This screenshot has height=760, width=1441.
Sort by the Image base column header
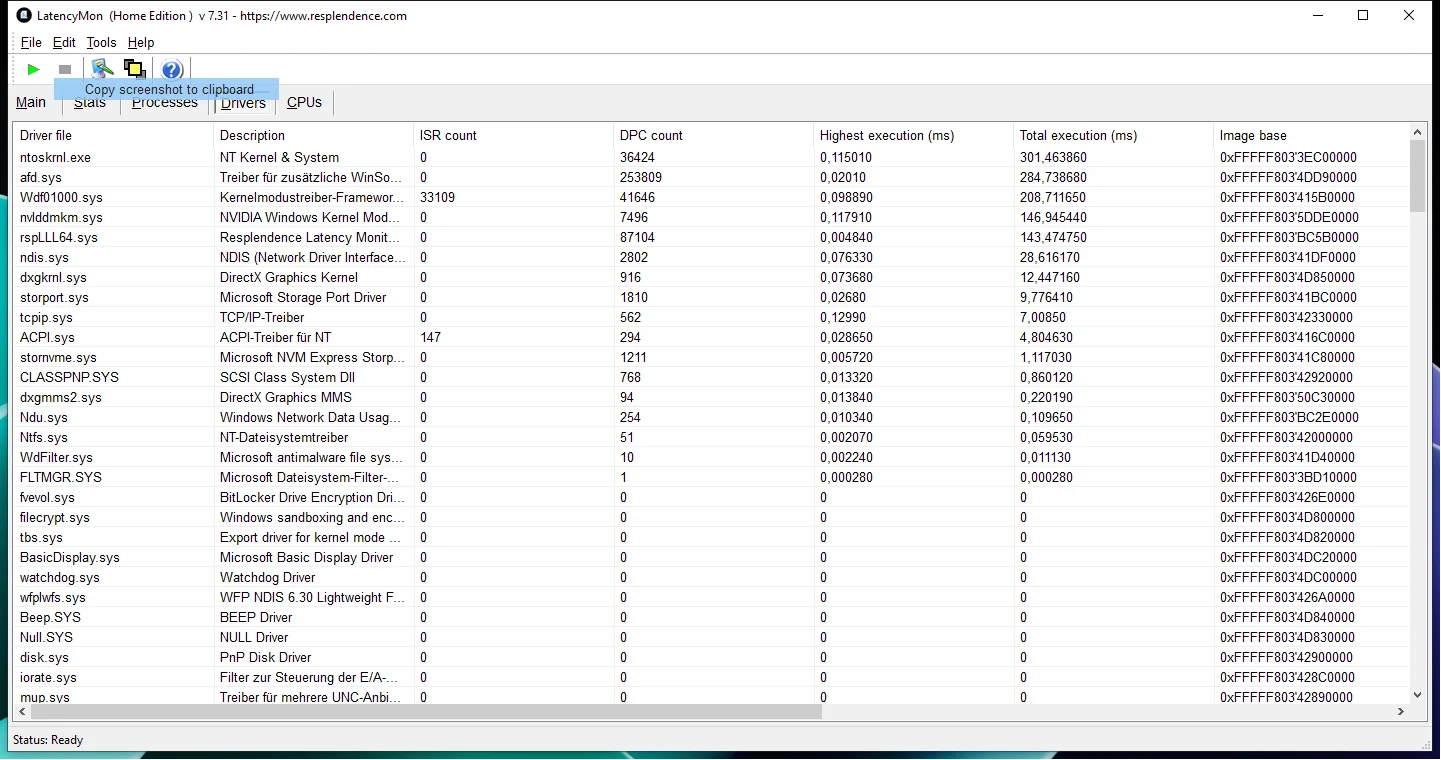(x=1311, y=135)
